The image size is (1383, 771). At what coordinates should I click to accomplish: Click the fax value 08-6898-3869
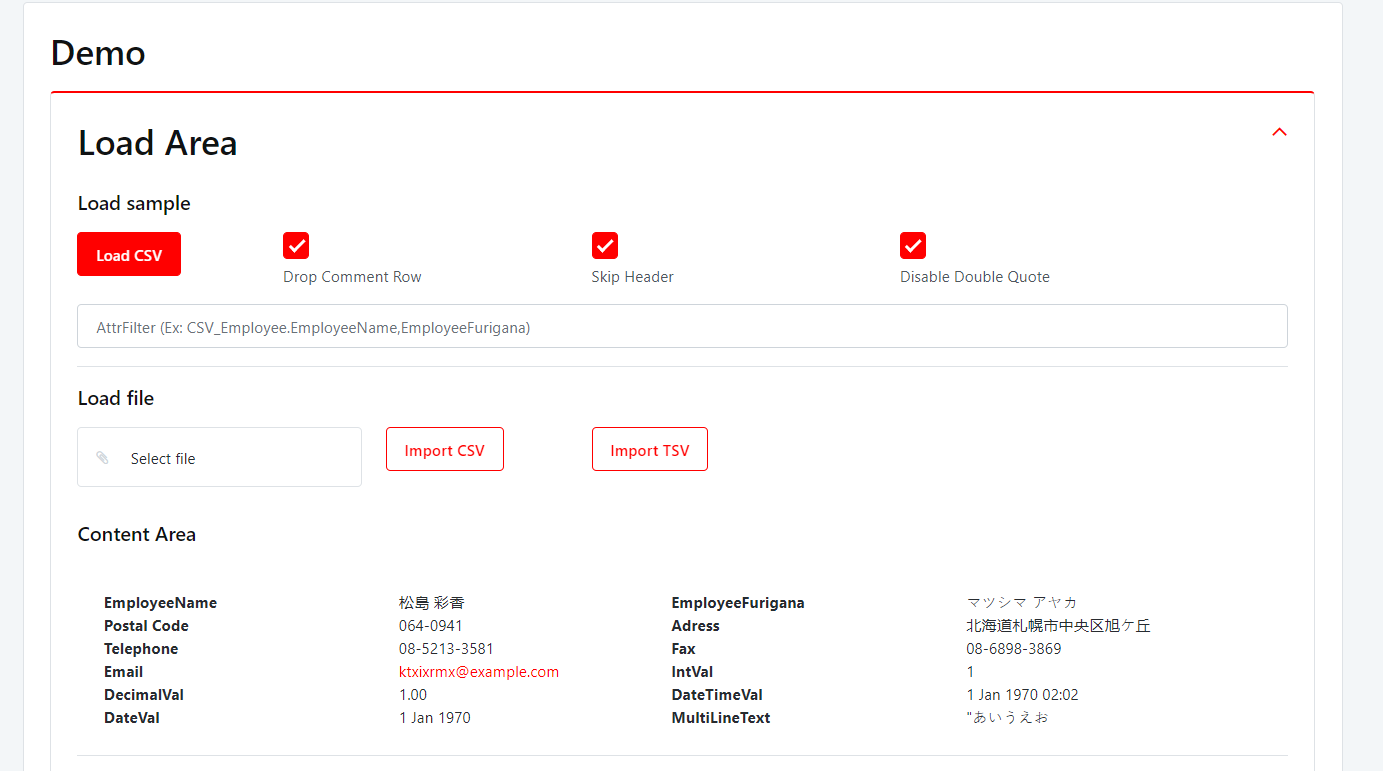1013,649
